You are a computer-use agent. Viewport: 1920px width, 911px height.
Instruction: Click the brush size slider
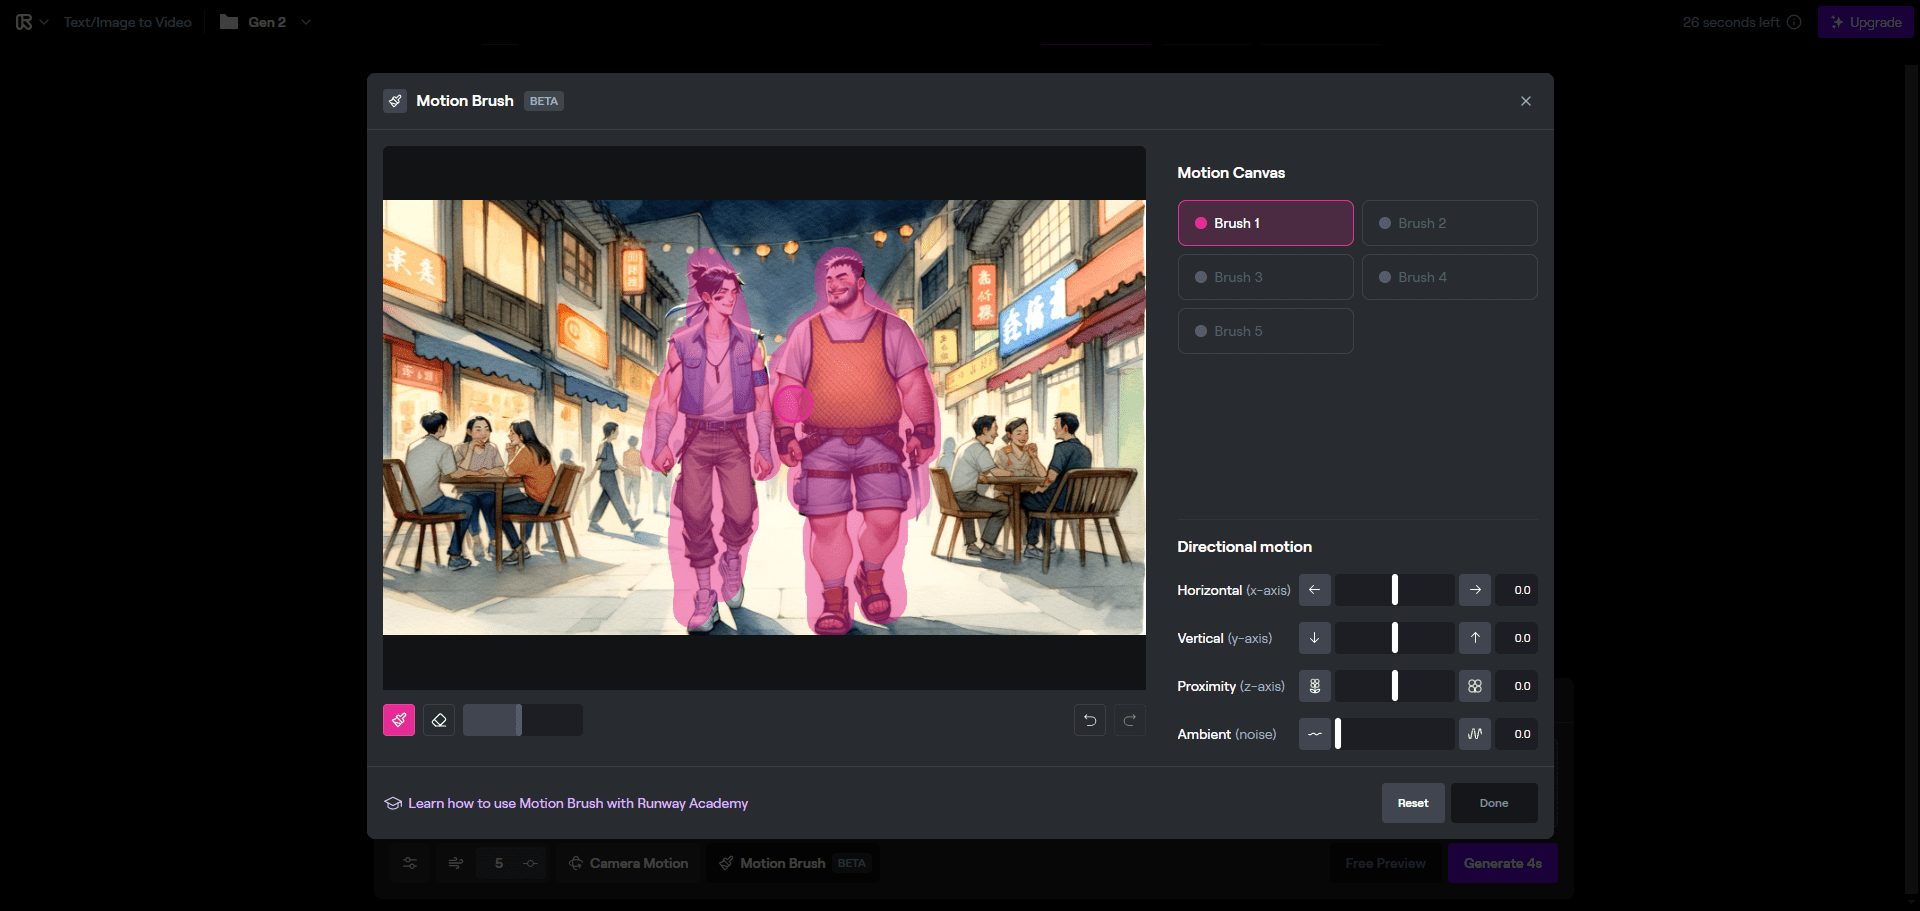(x=523, y=720)
